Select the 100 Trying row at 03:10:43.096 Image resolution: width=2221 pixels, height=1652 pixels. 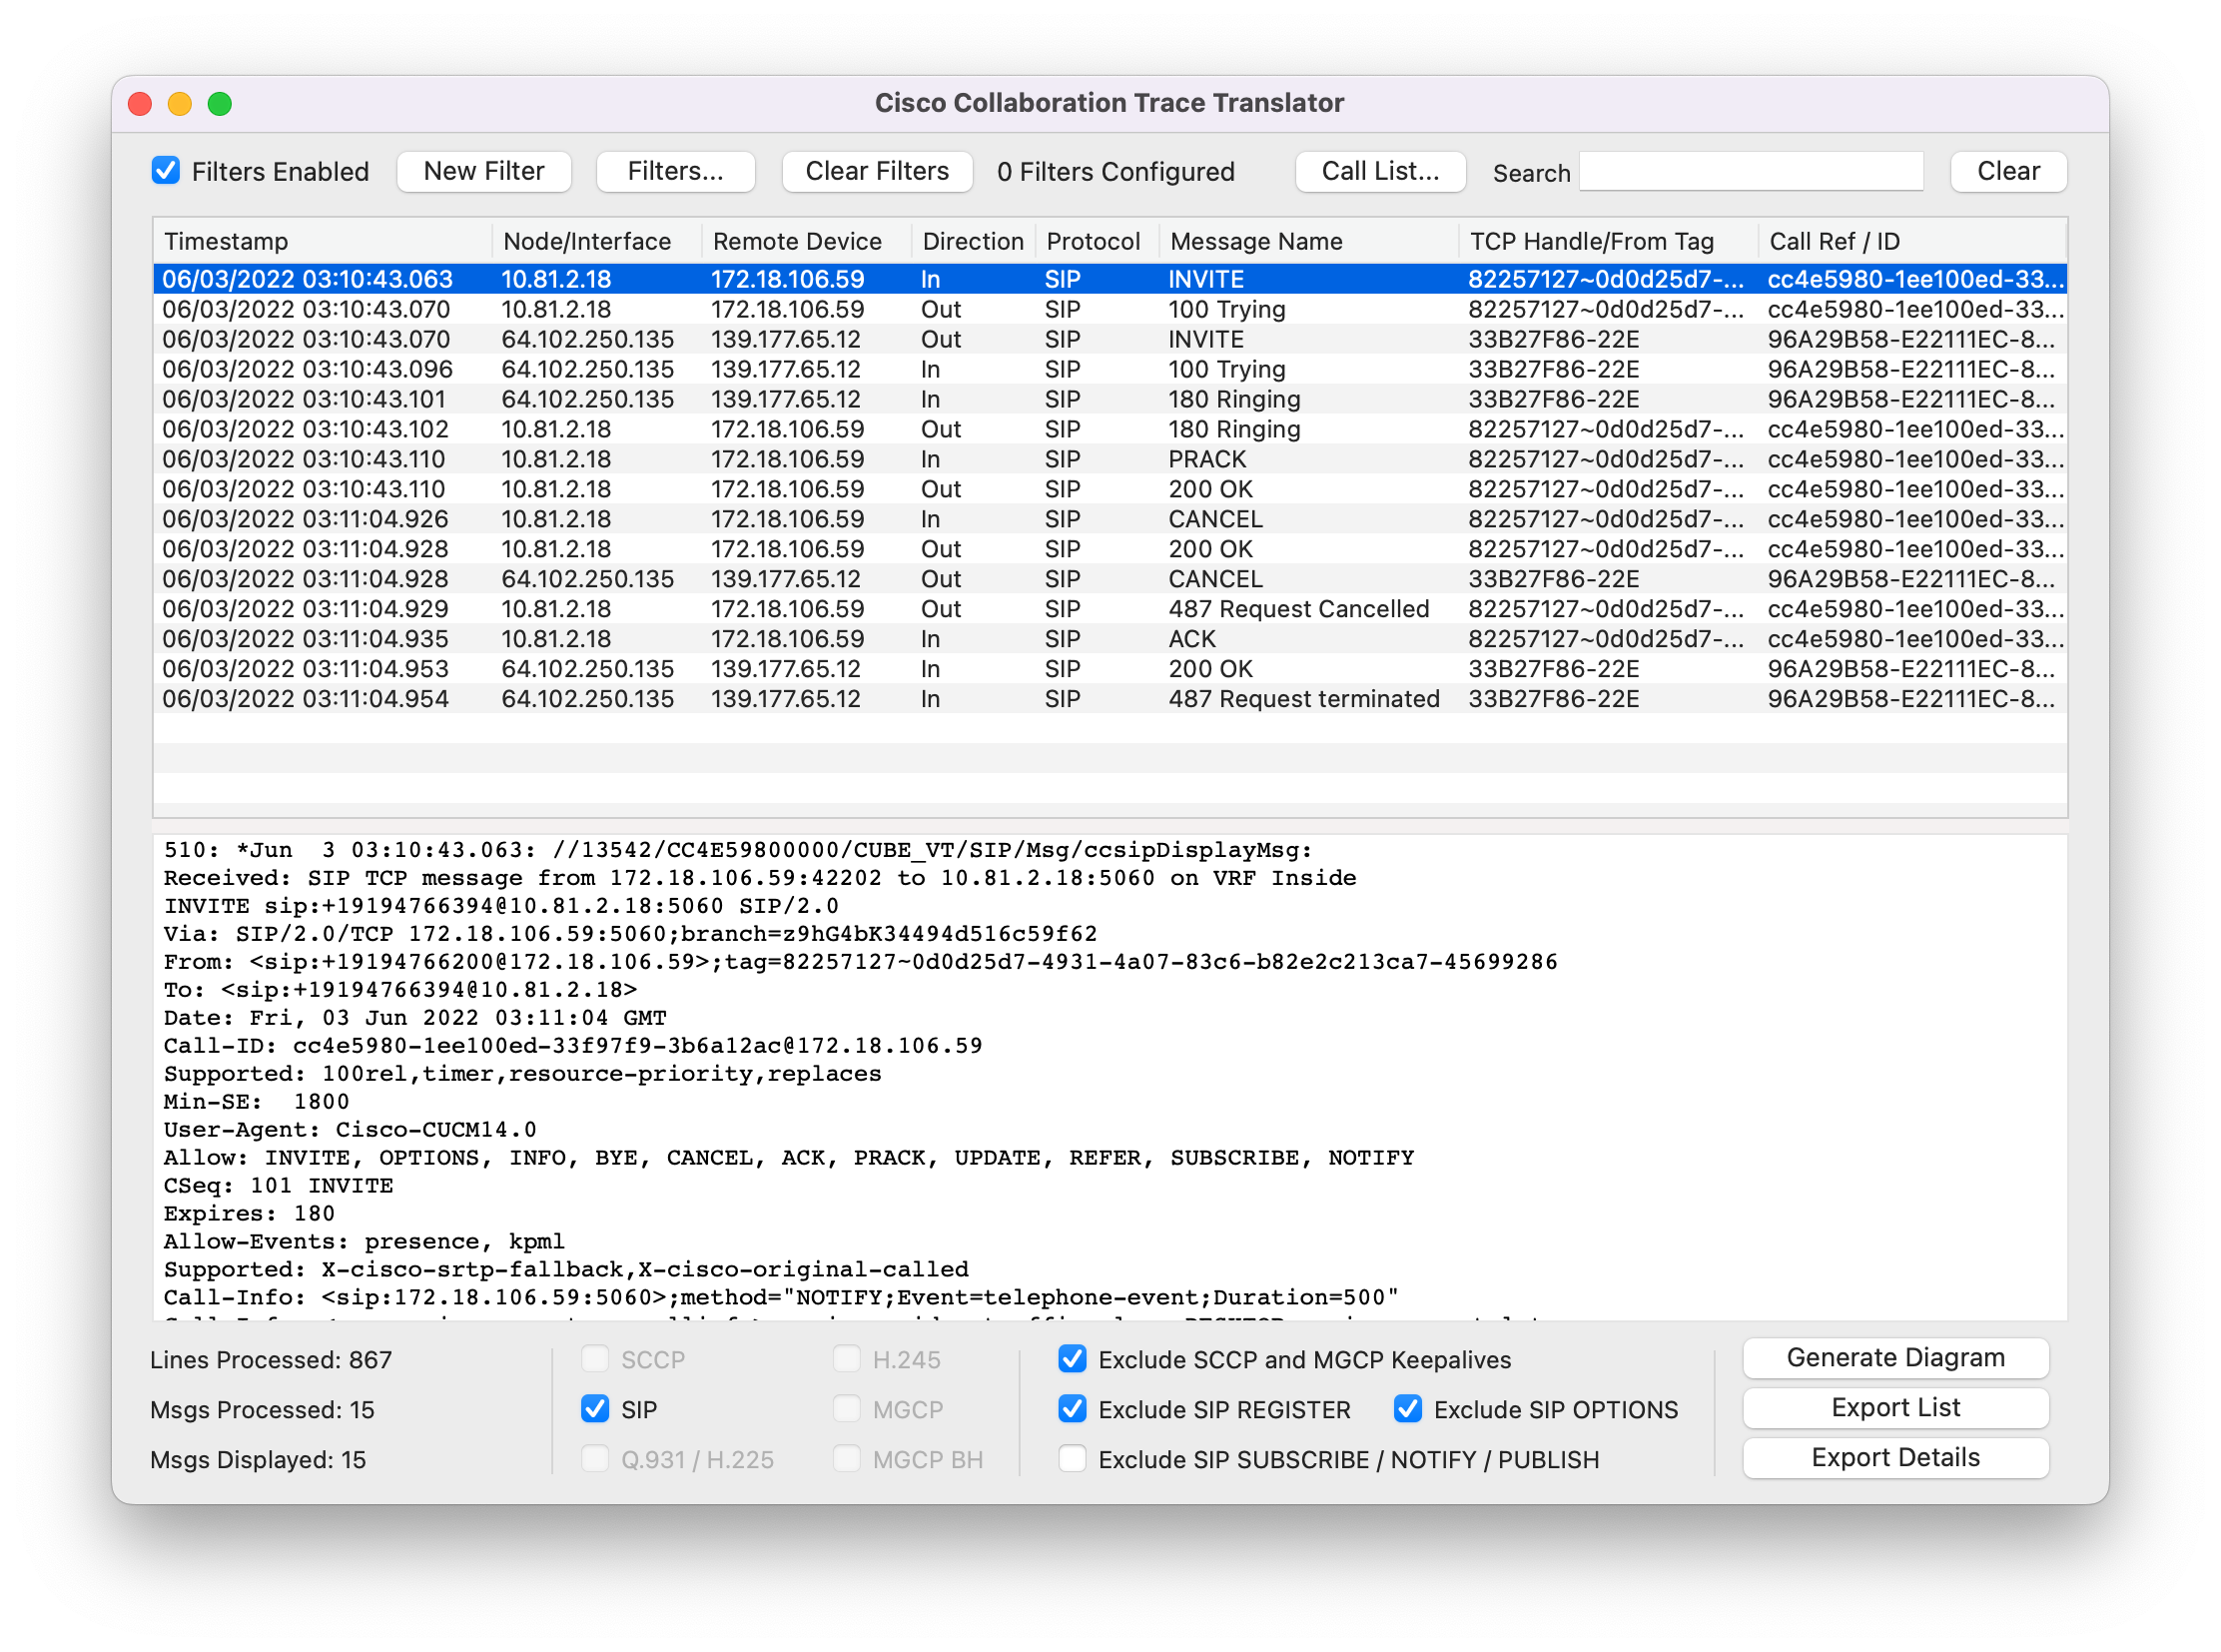[x=1110, y=369]
